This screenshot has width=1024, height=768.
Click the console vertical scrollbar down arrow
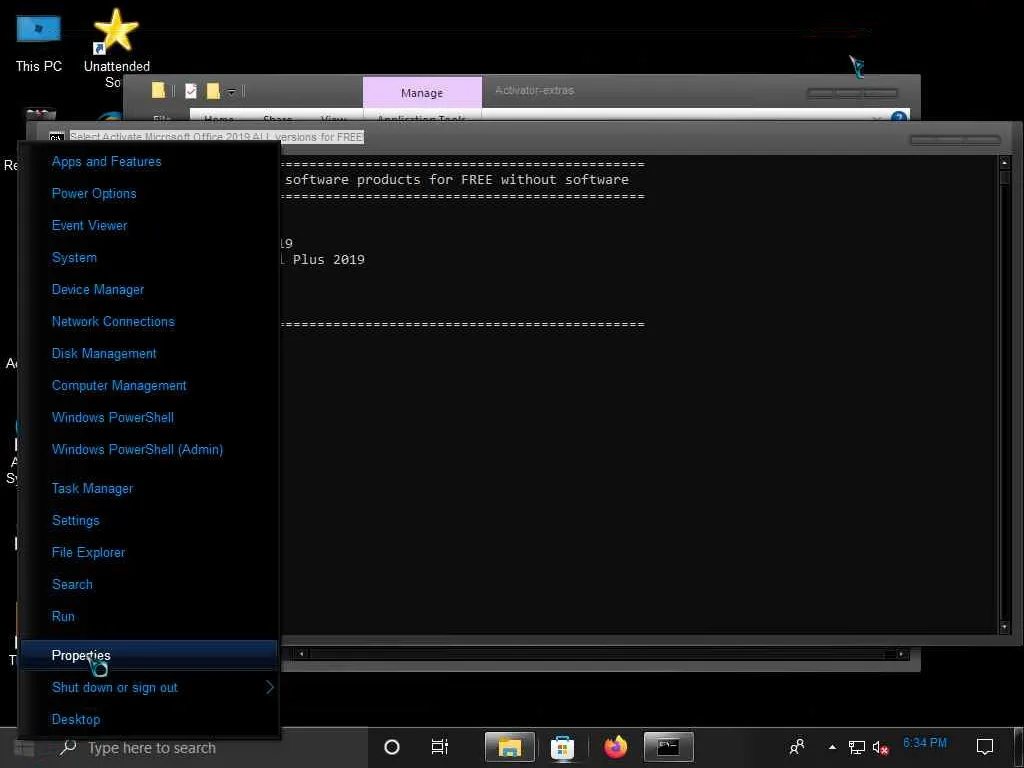[x=1004, y=627]
